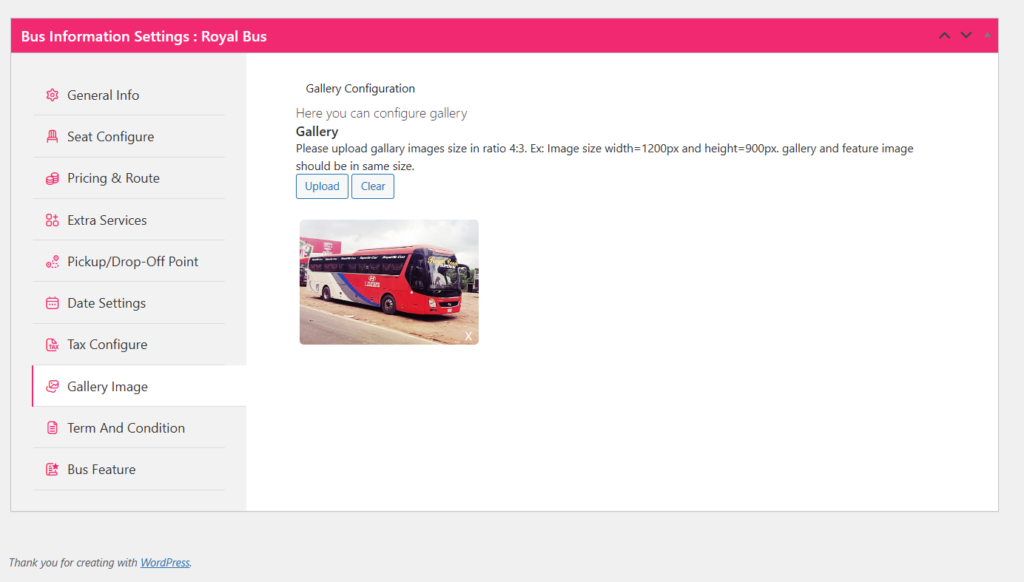Click the Bus Feature icon

coord(52,469)
